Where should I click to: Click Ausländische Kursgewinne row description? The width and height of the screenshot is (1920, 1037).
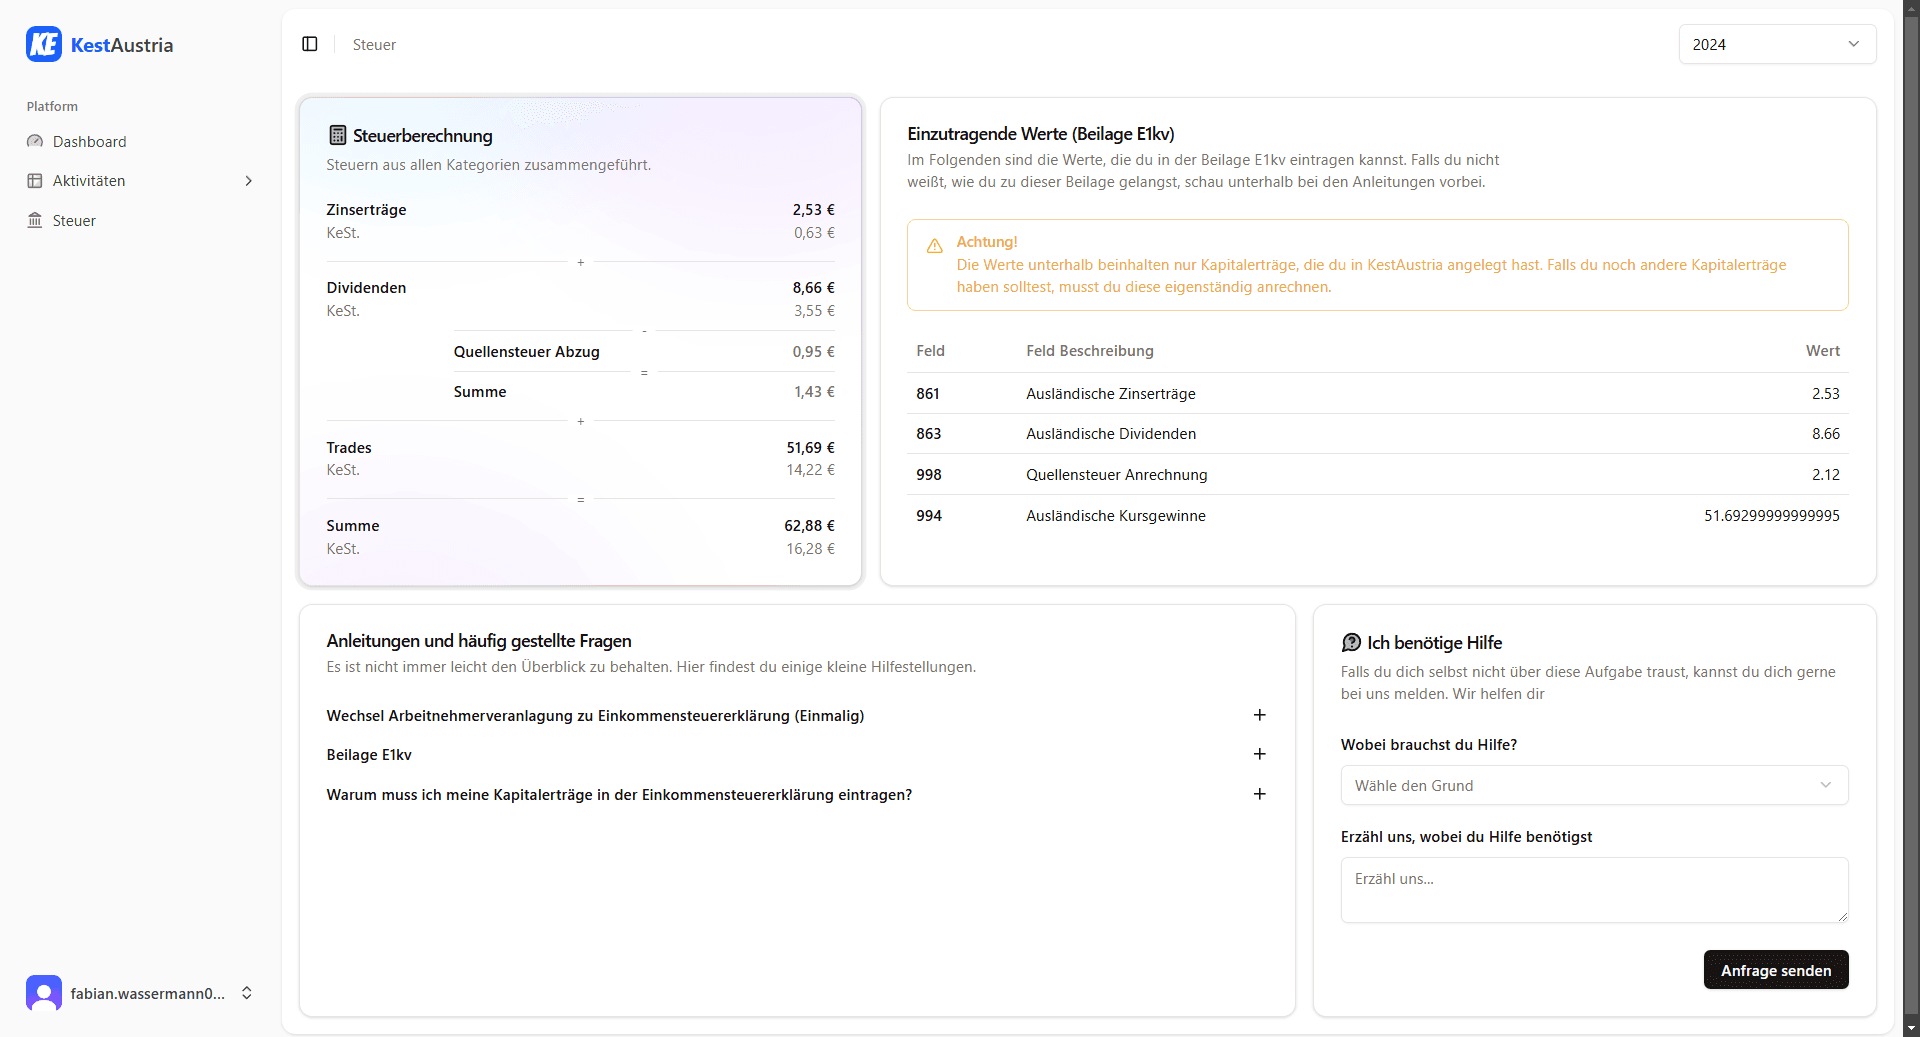[x=1116, y=516]
